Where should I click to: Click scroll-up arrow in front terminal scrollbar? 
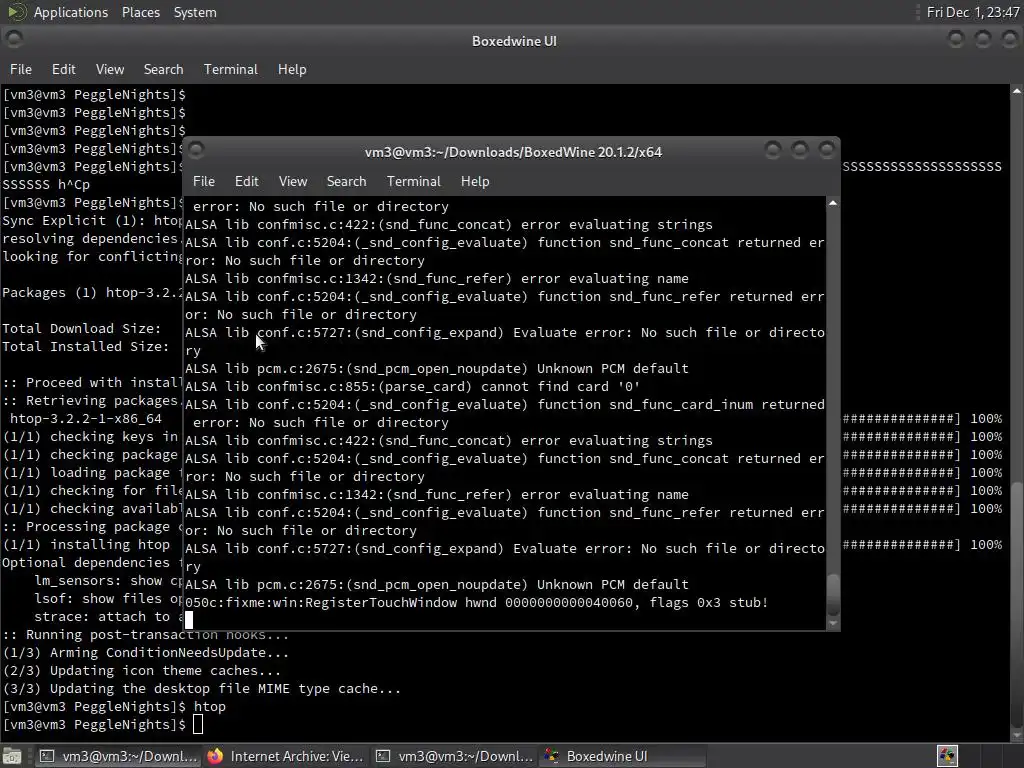(833, 203)
